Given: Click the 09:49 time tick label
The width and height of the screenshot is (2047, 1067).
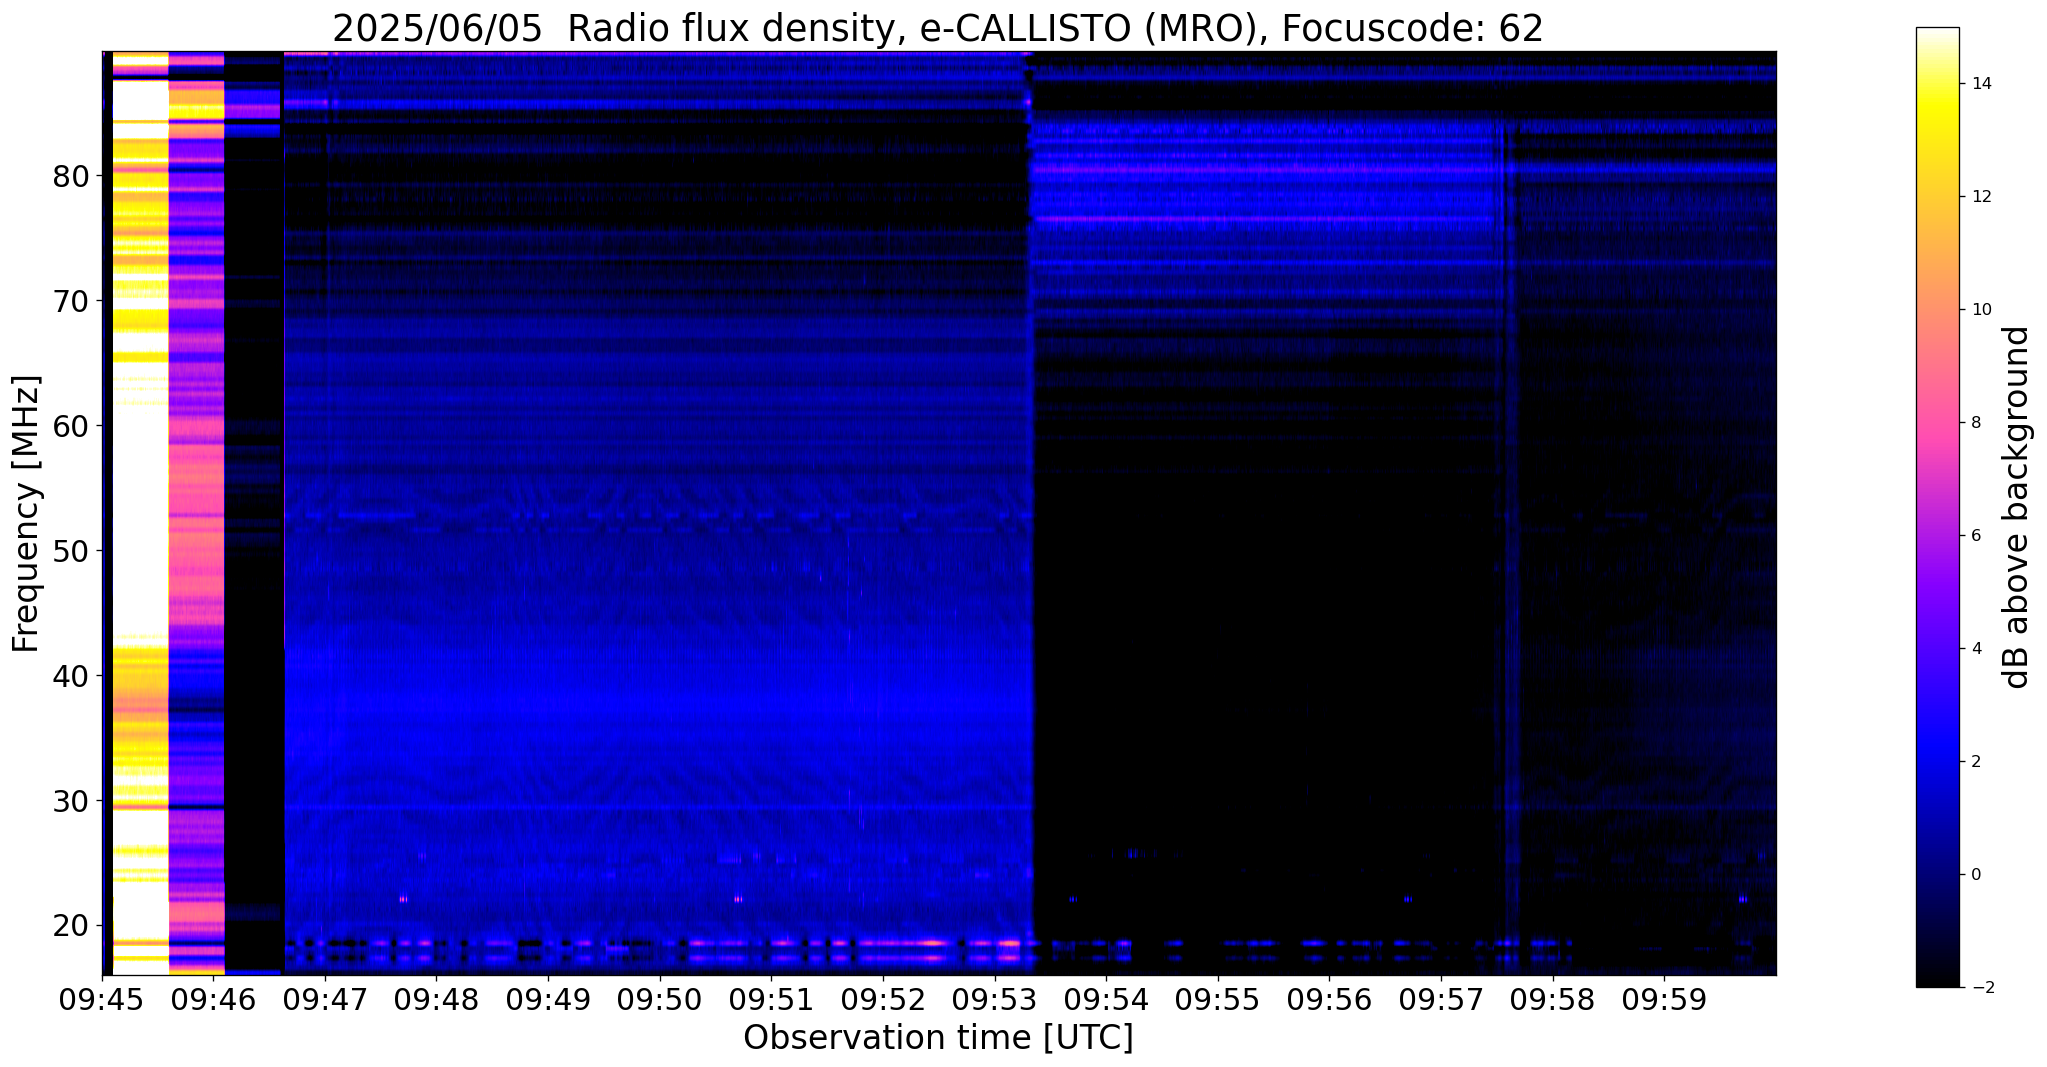Looking at the screenshot, I should pyautogui.click(x=547, y=998).
